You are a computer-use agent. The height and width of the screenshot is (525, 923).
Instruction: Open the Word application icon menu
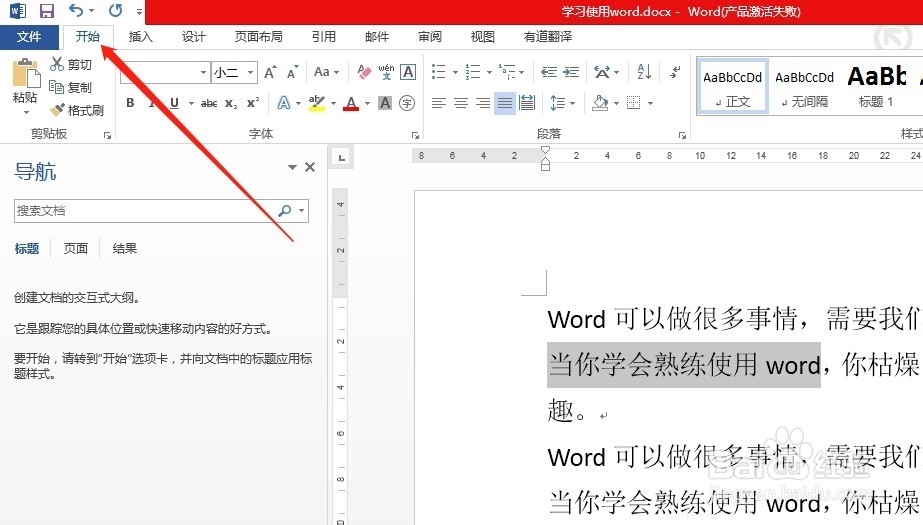[18, 11]
